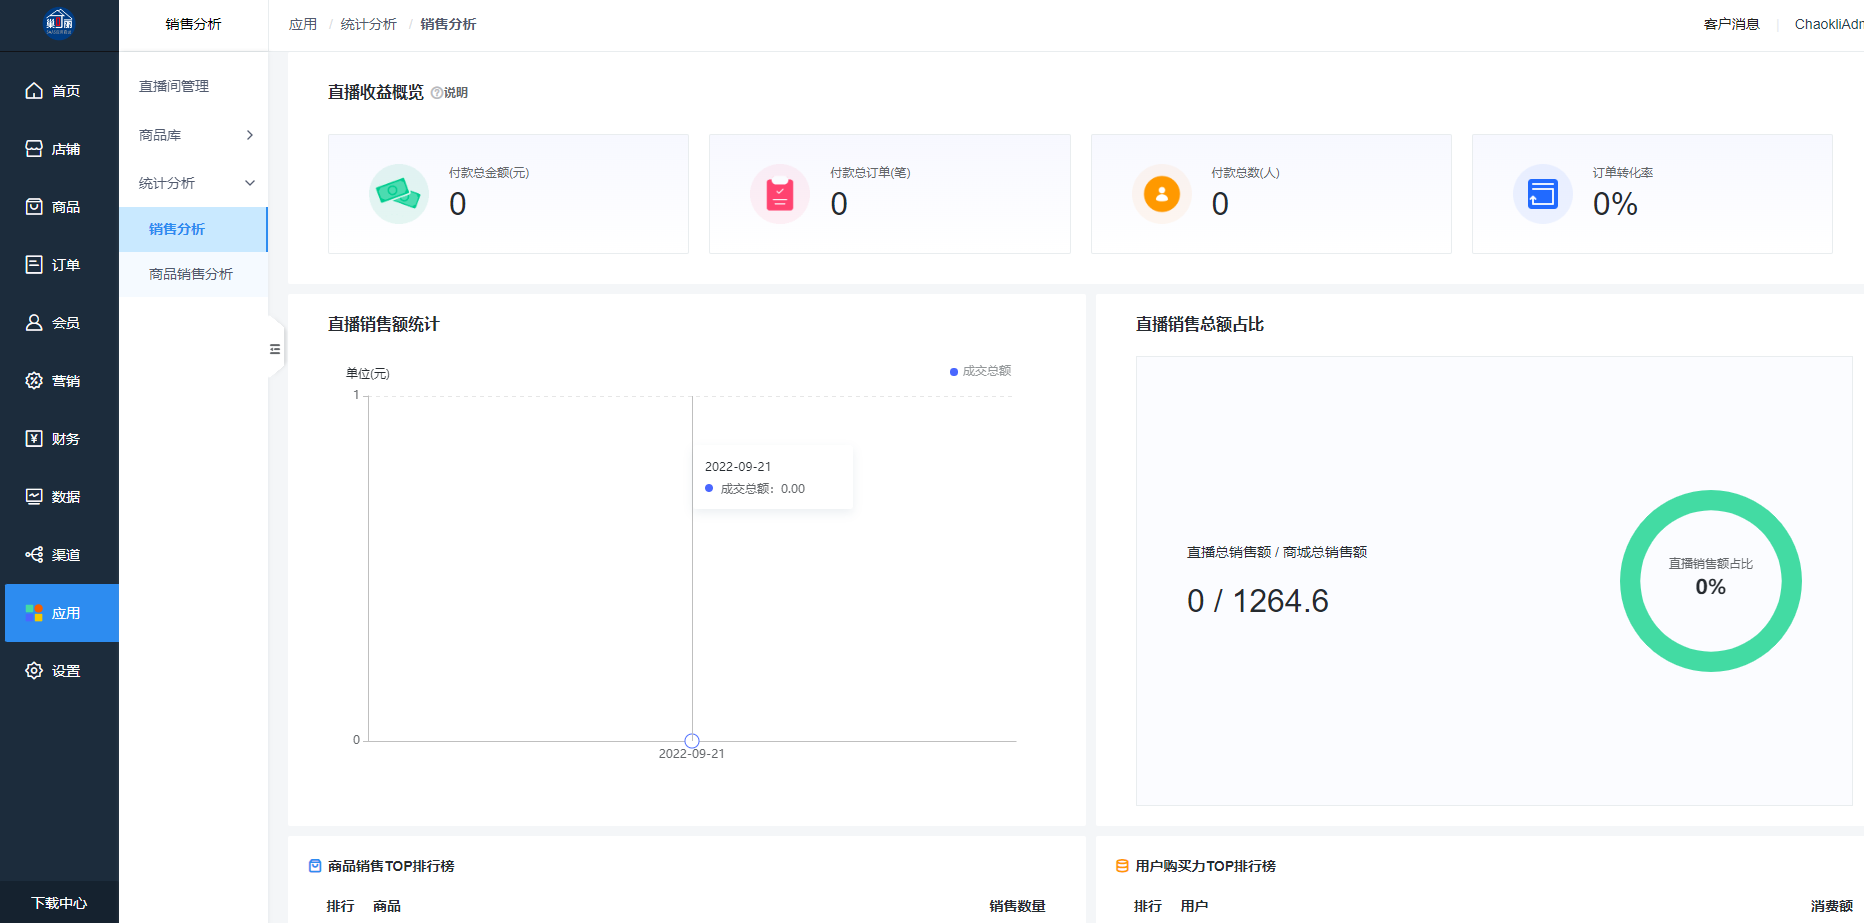Open the store (店铺) icon in the sidebar
Viewport: 1864px width, 923px height.
34,149
